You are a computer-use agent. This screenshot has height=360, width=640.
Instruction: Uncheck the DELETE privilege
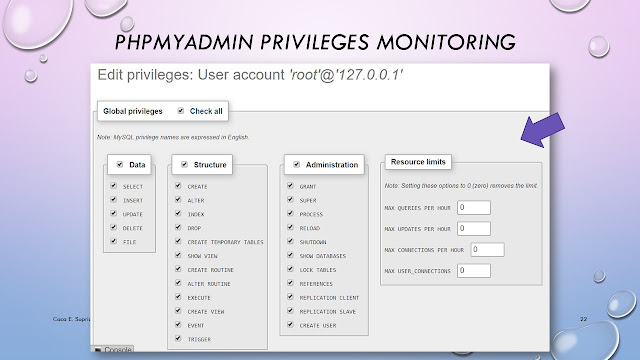click(x=113, y=227)
